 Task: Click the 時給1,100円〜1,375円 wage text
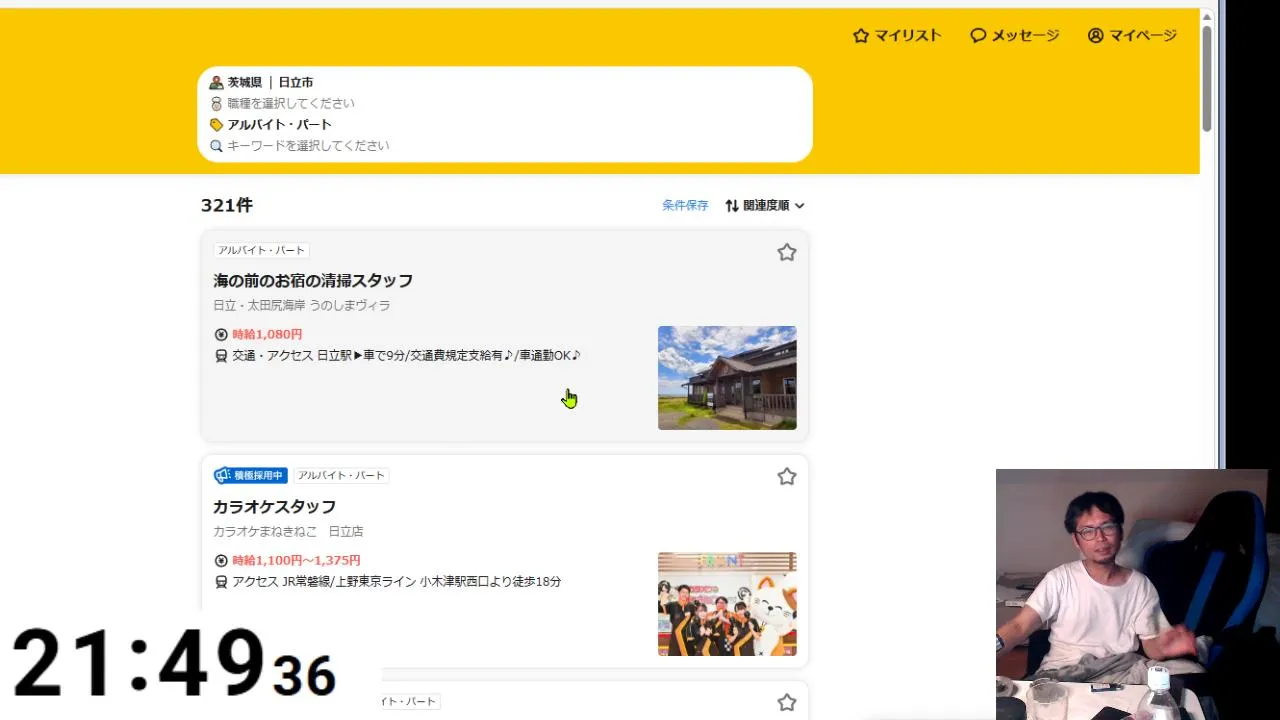tap(296, 560)
